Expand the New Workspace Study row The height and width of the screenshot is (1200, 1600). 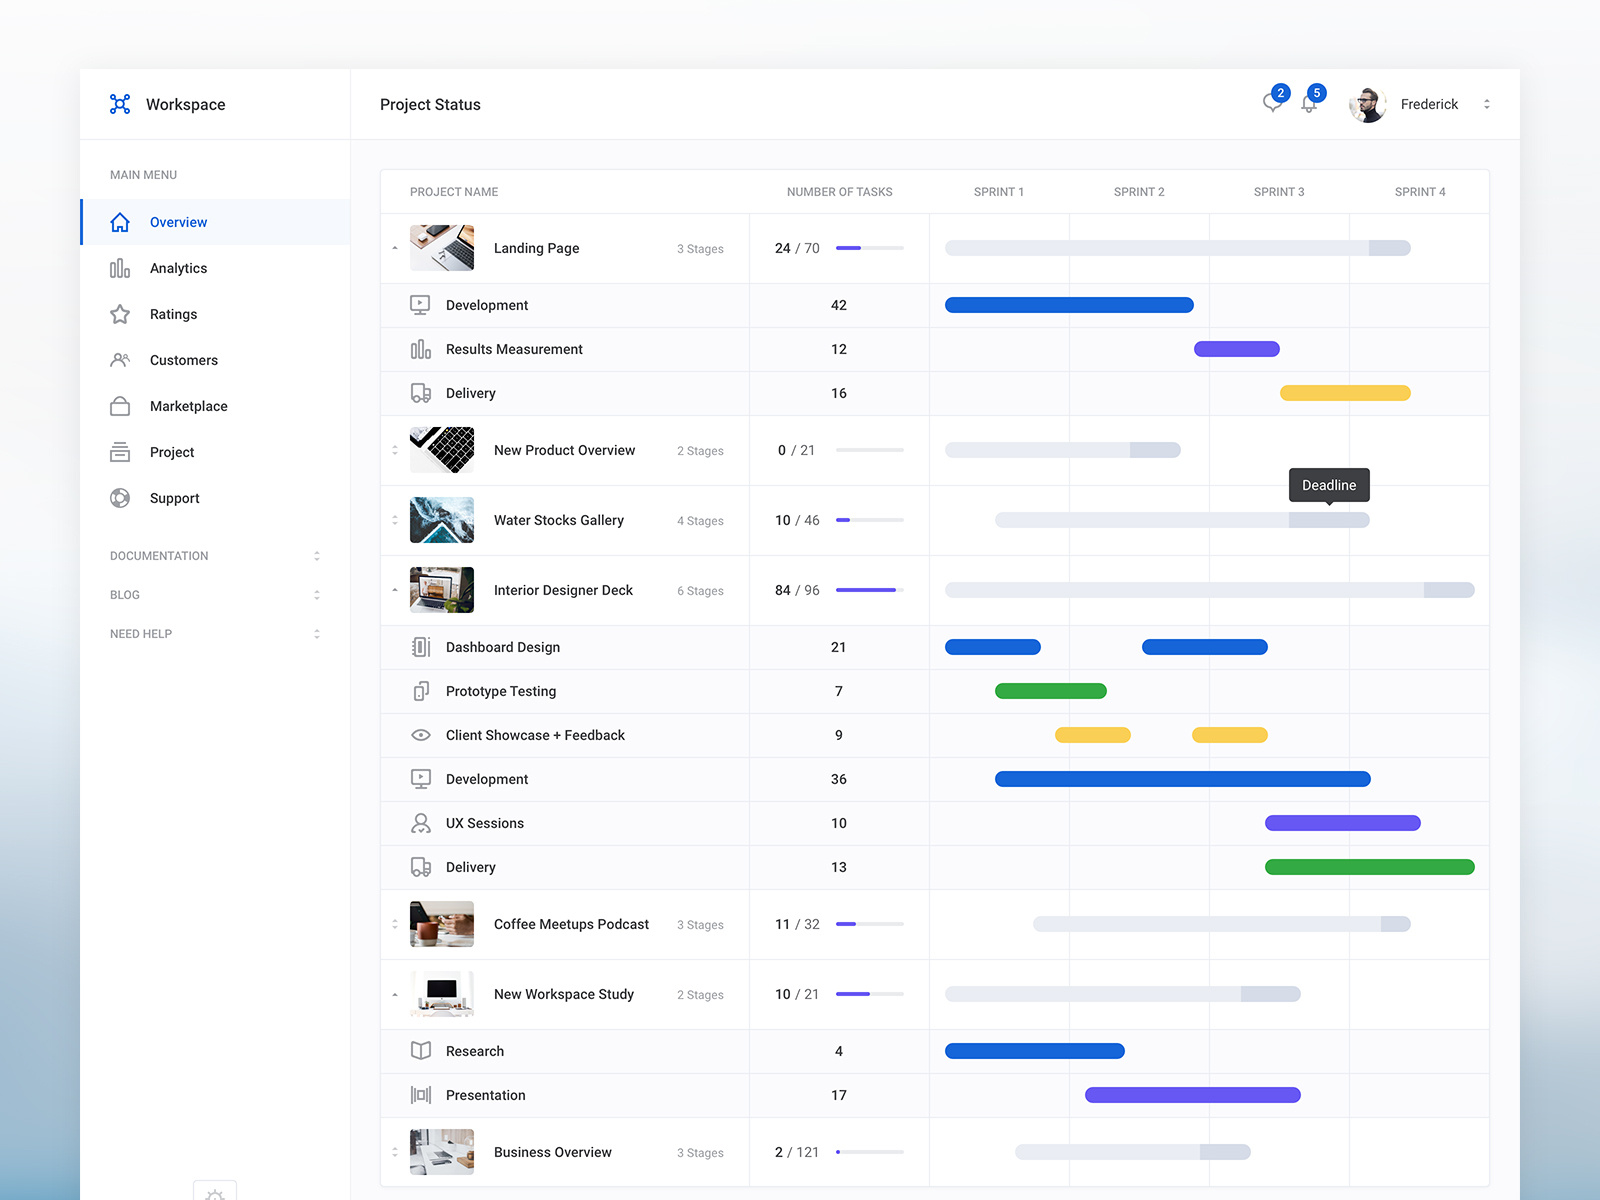tap(395, 994)
